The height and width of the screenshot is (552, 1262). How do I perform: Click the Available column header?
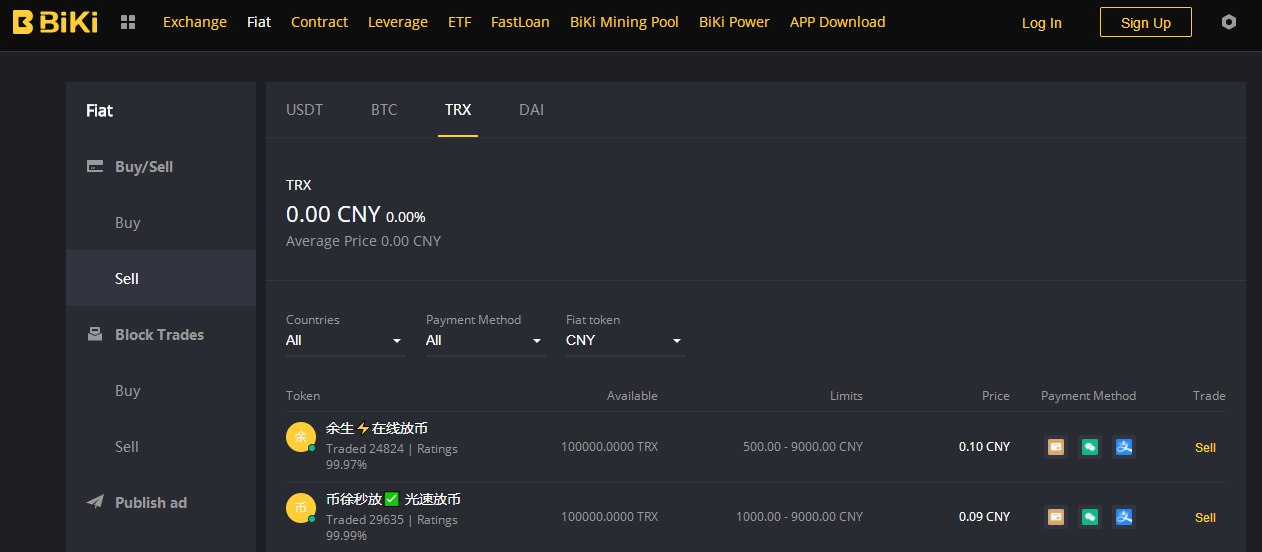pos(632,395)
